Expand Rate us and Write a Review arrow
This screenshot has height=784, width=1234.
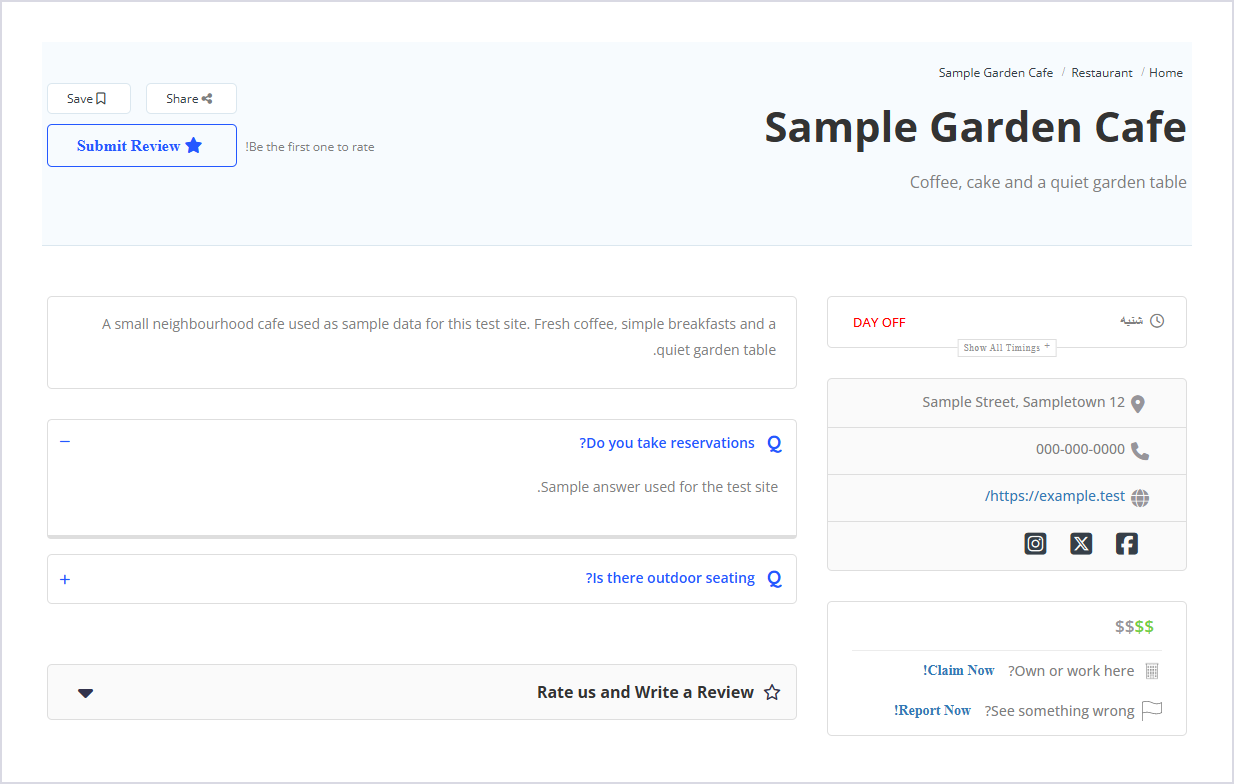pyautogui.click(x=86, y=693)
